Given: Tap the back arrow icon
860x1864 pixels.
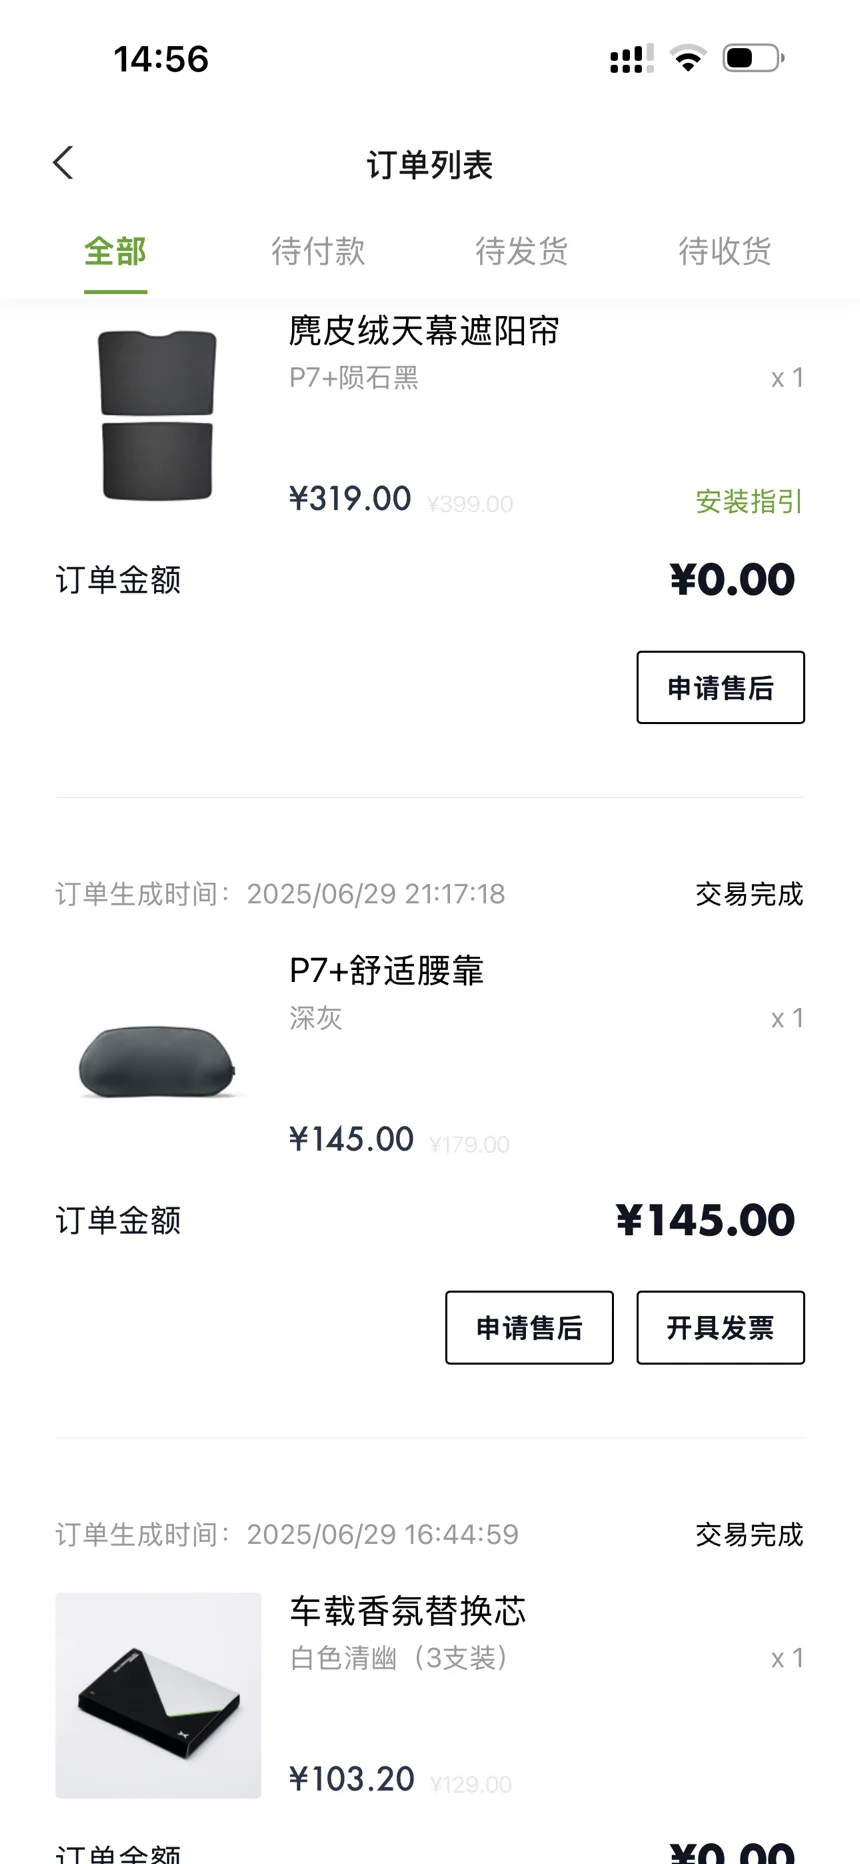Looking at the screenshot, I should (x=63, y=163).
